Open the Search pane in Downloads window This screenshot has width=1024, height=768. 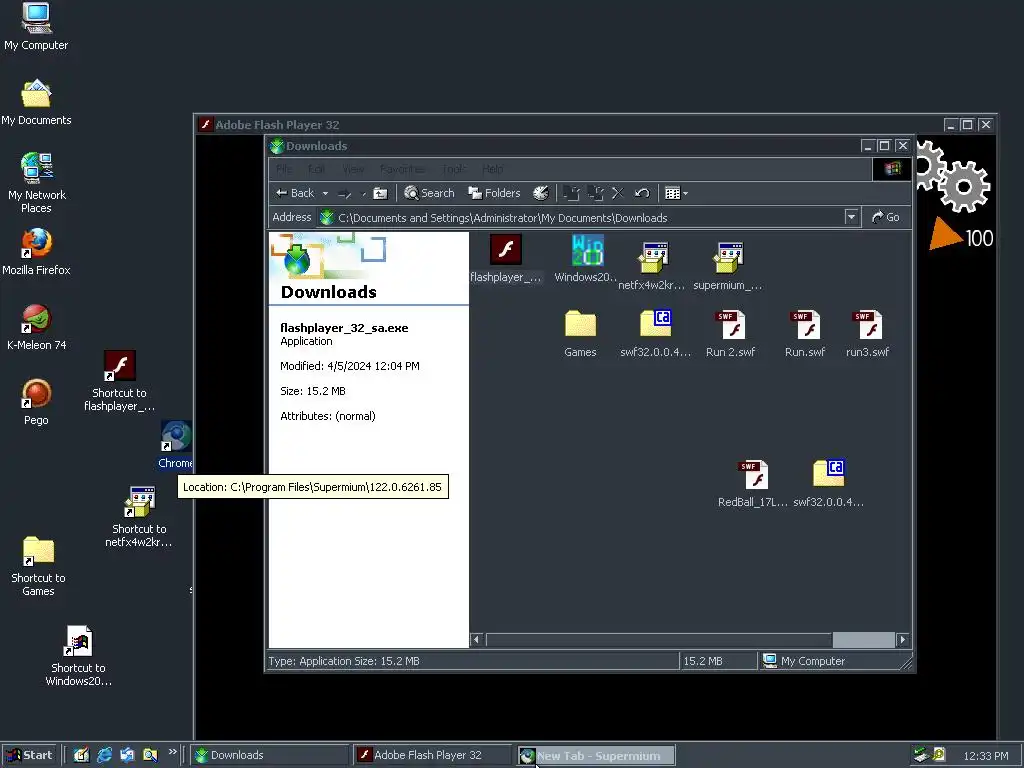click(x=429, y=193)
